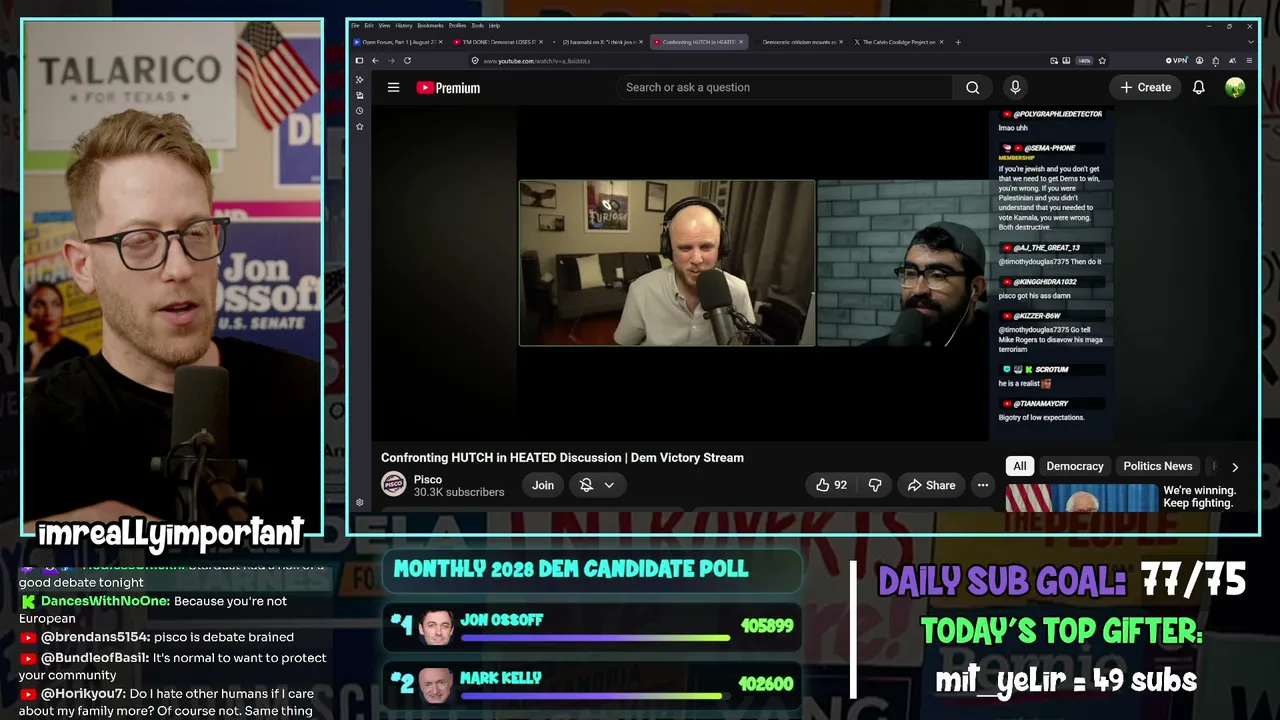Toggle notification bell for Pisco channel
The width and height of the screenshot is (1280, 720).
[x=597, y=485]
